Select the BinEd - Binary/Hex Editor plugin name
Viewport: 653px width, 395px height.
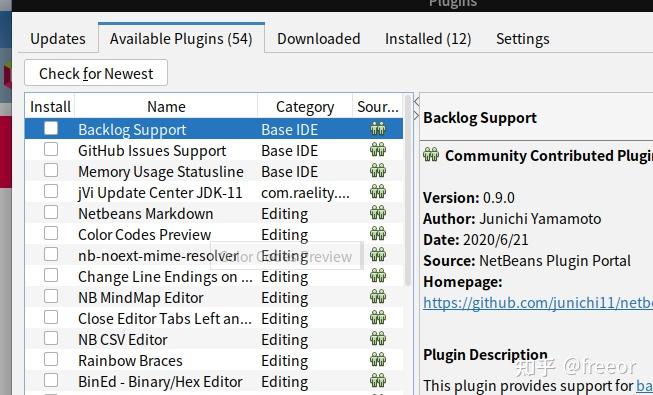tap(160, 382)
